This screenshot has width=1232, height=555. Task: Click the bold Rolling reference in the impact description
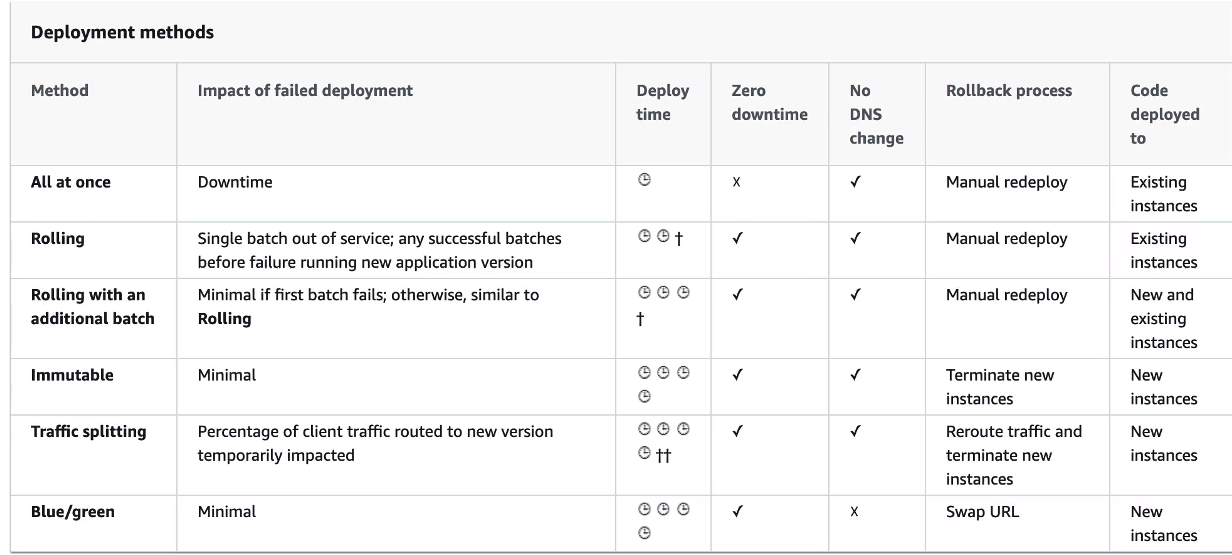(x=224, y=319)
